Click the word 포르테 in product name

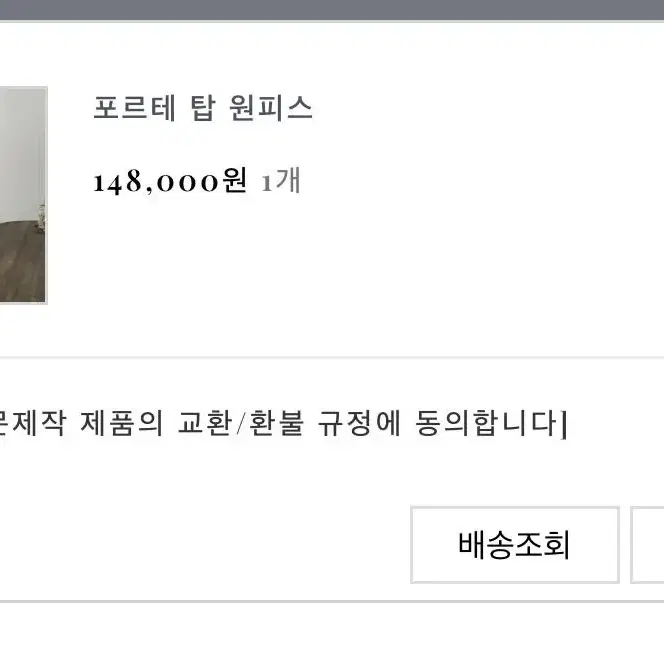[x=134, y=108]
